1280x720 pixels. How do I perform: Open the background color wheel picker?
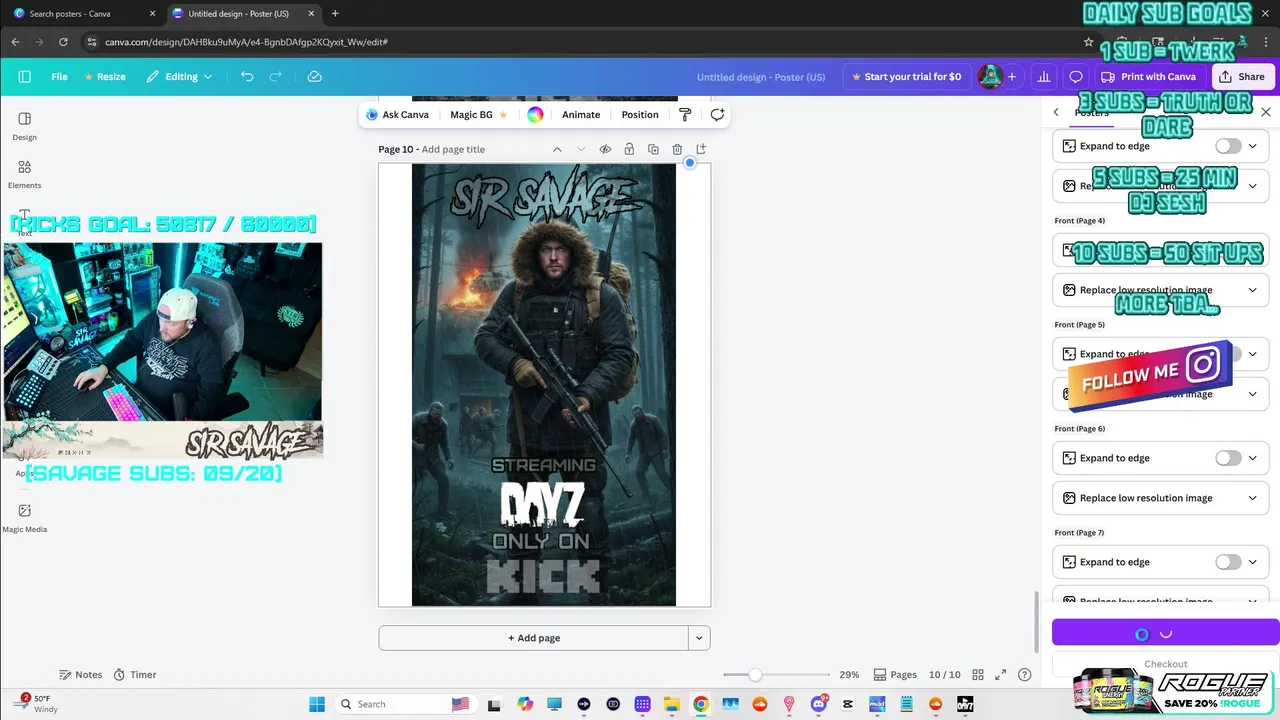[535, 115]
